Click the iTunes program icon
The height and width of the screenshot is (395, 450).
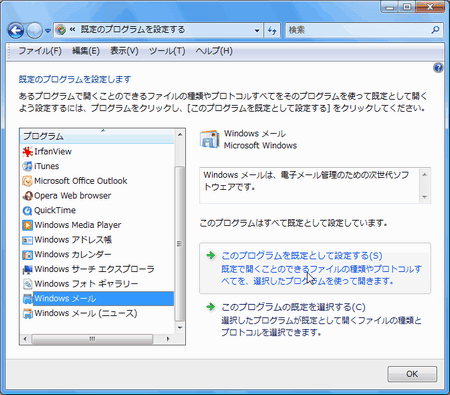tap(27, 166)
